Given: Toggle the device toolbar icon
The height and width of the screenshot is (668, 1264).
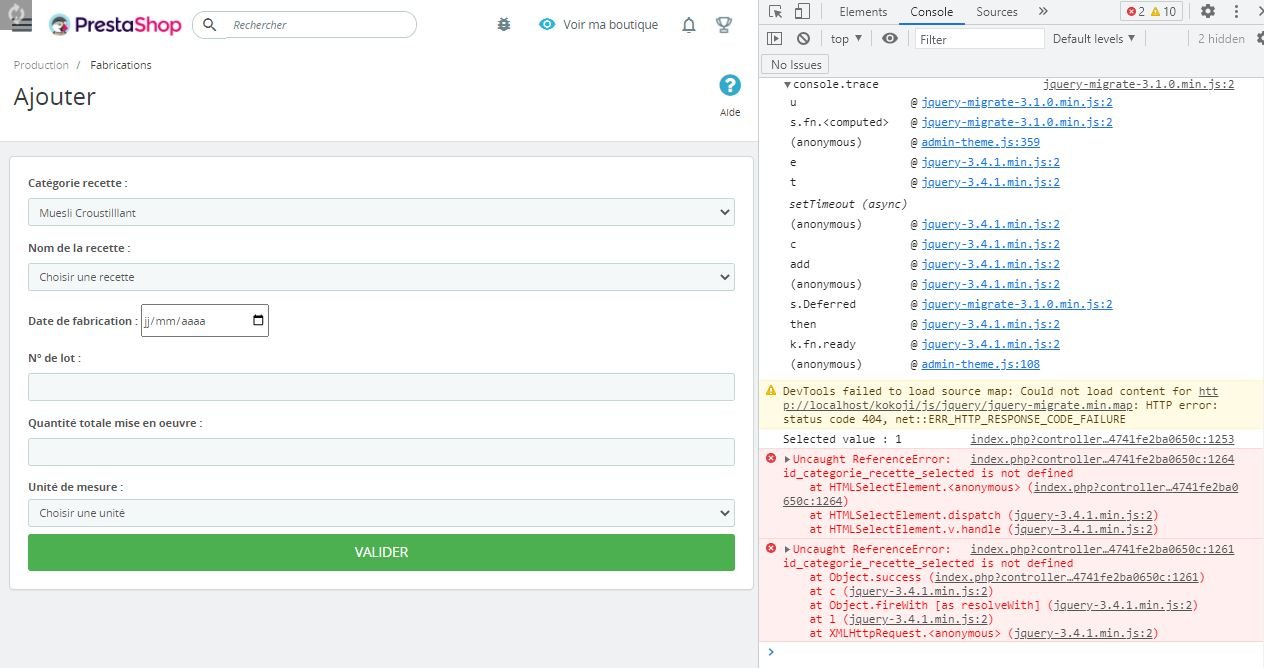Looking at the screenshot, I should point(801,12).
